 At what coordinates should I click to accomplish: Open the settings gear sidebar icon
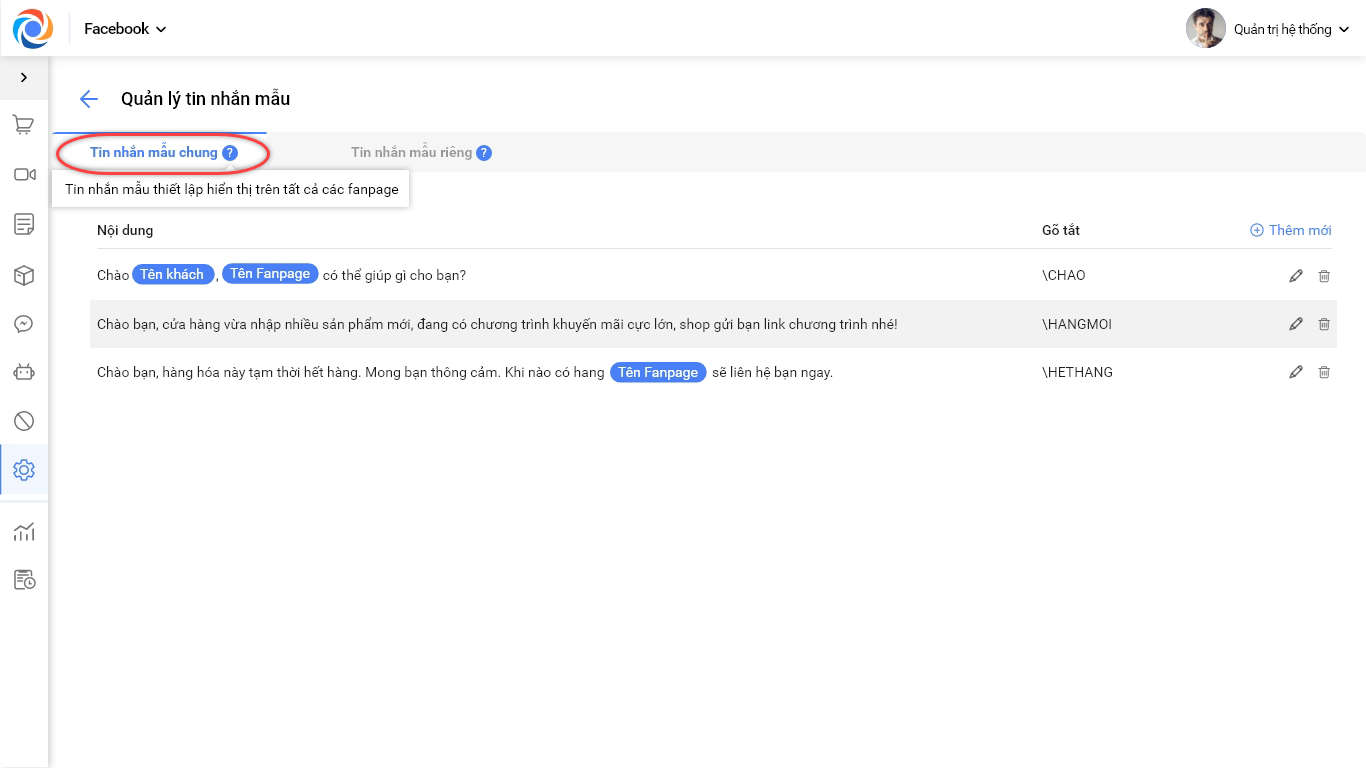pos(24,470)
